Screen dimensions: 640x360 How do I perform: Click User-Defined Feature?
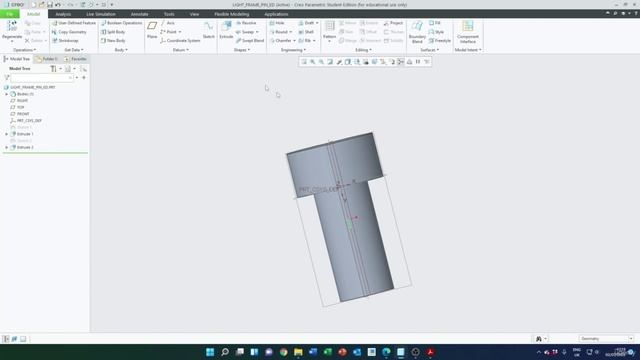click(x=73, y=23)
